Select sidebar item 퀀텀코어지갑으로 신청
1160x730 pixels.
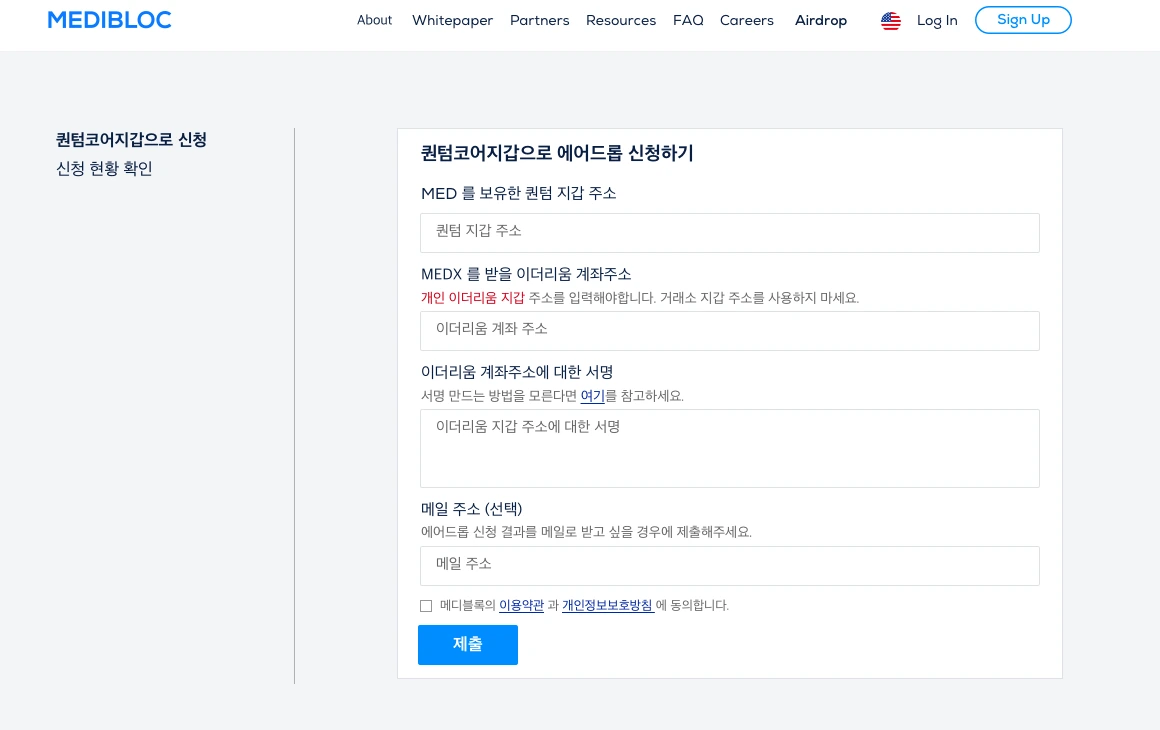coord(131,140)
